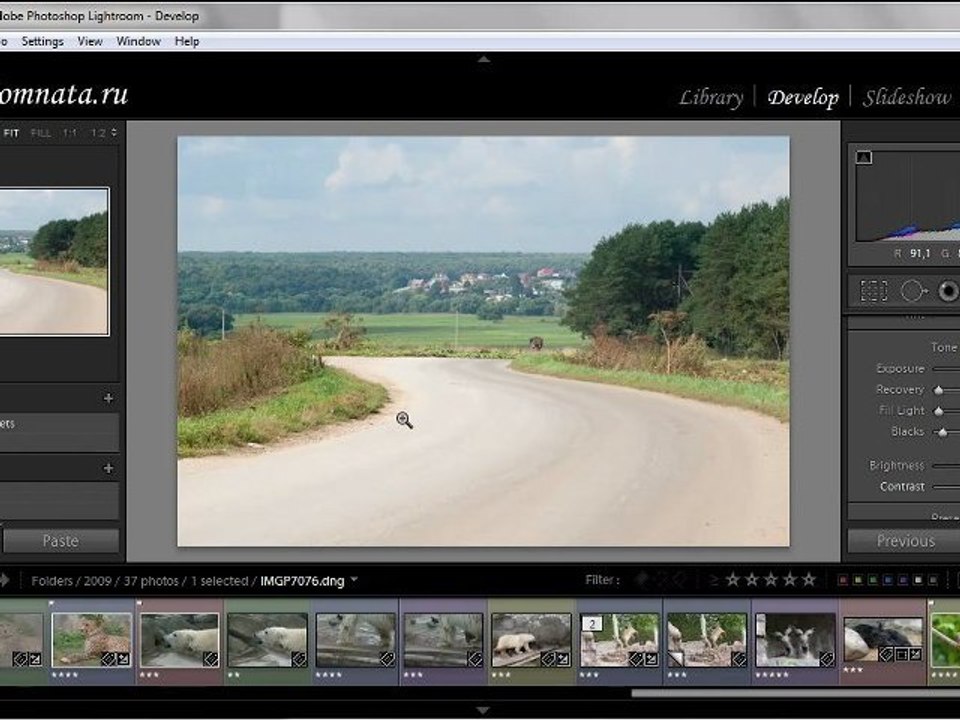Click the Recovery slider handle

pos(939,390)
